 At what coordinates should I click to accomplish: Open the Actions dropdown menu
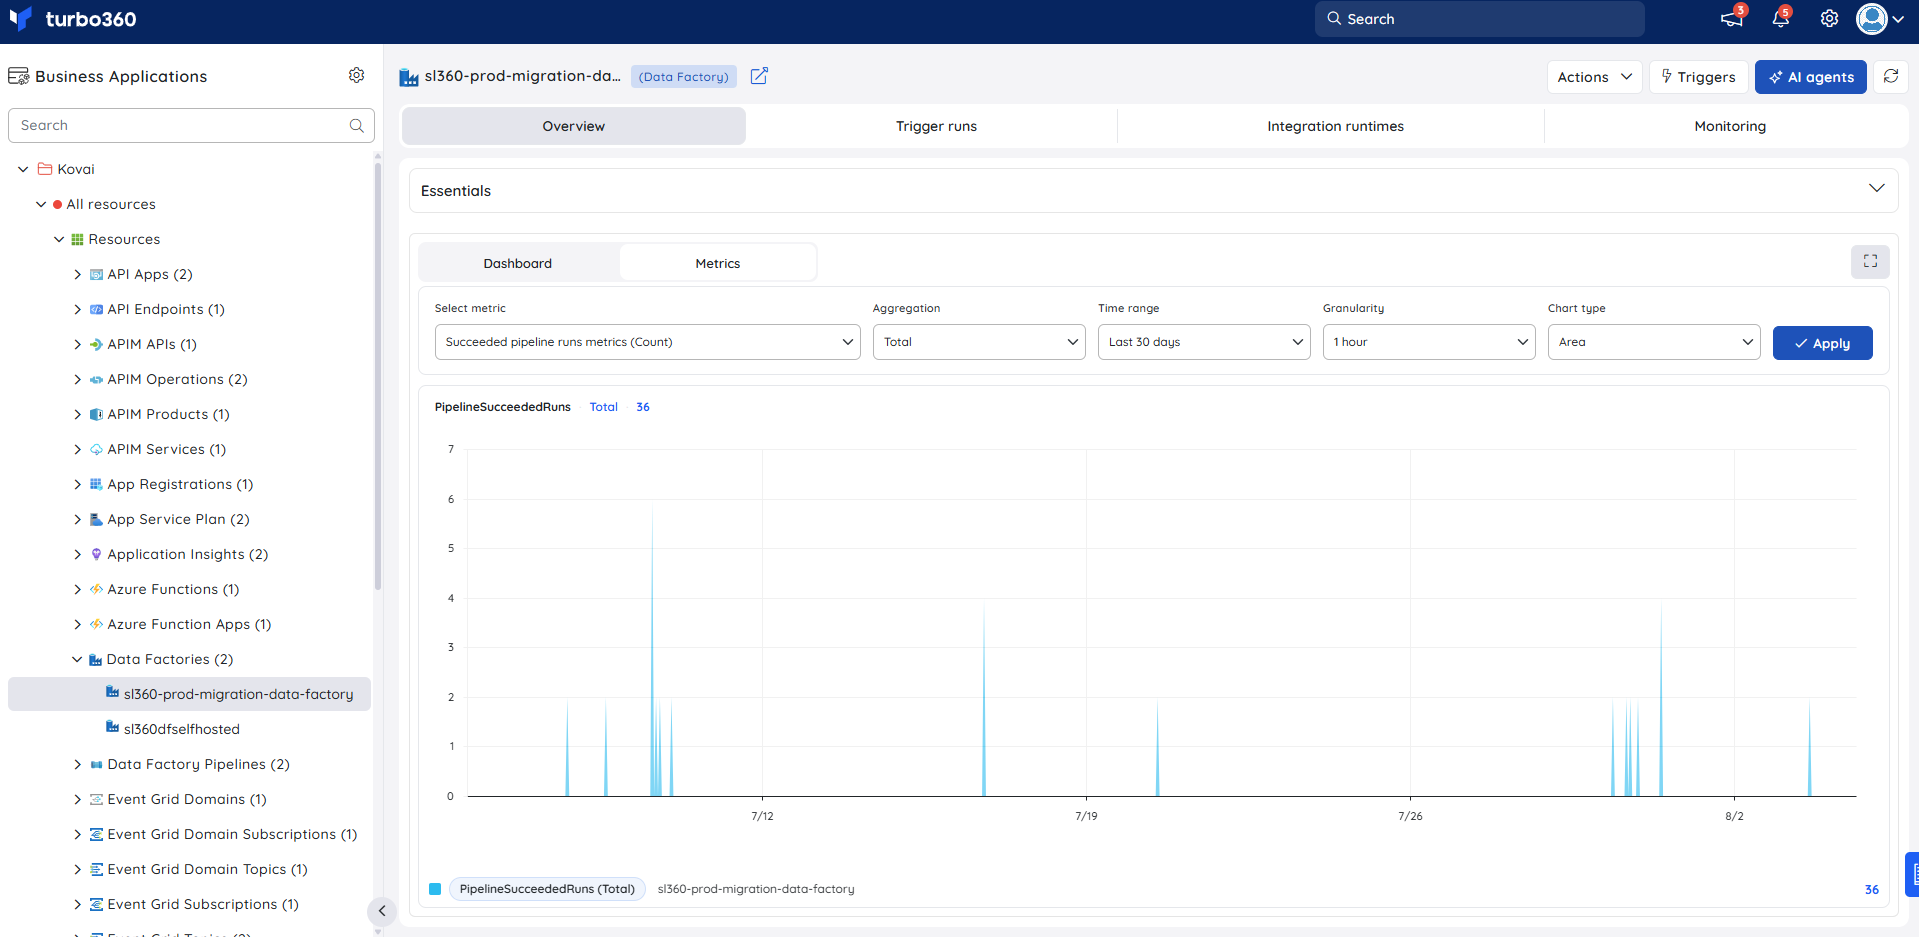click(1594, 77)
